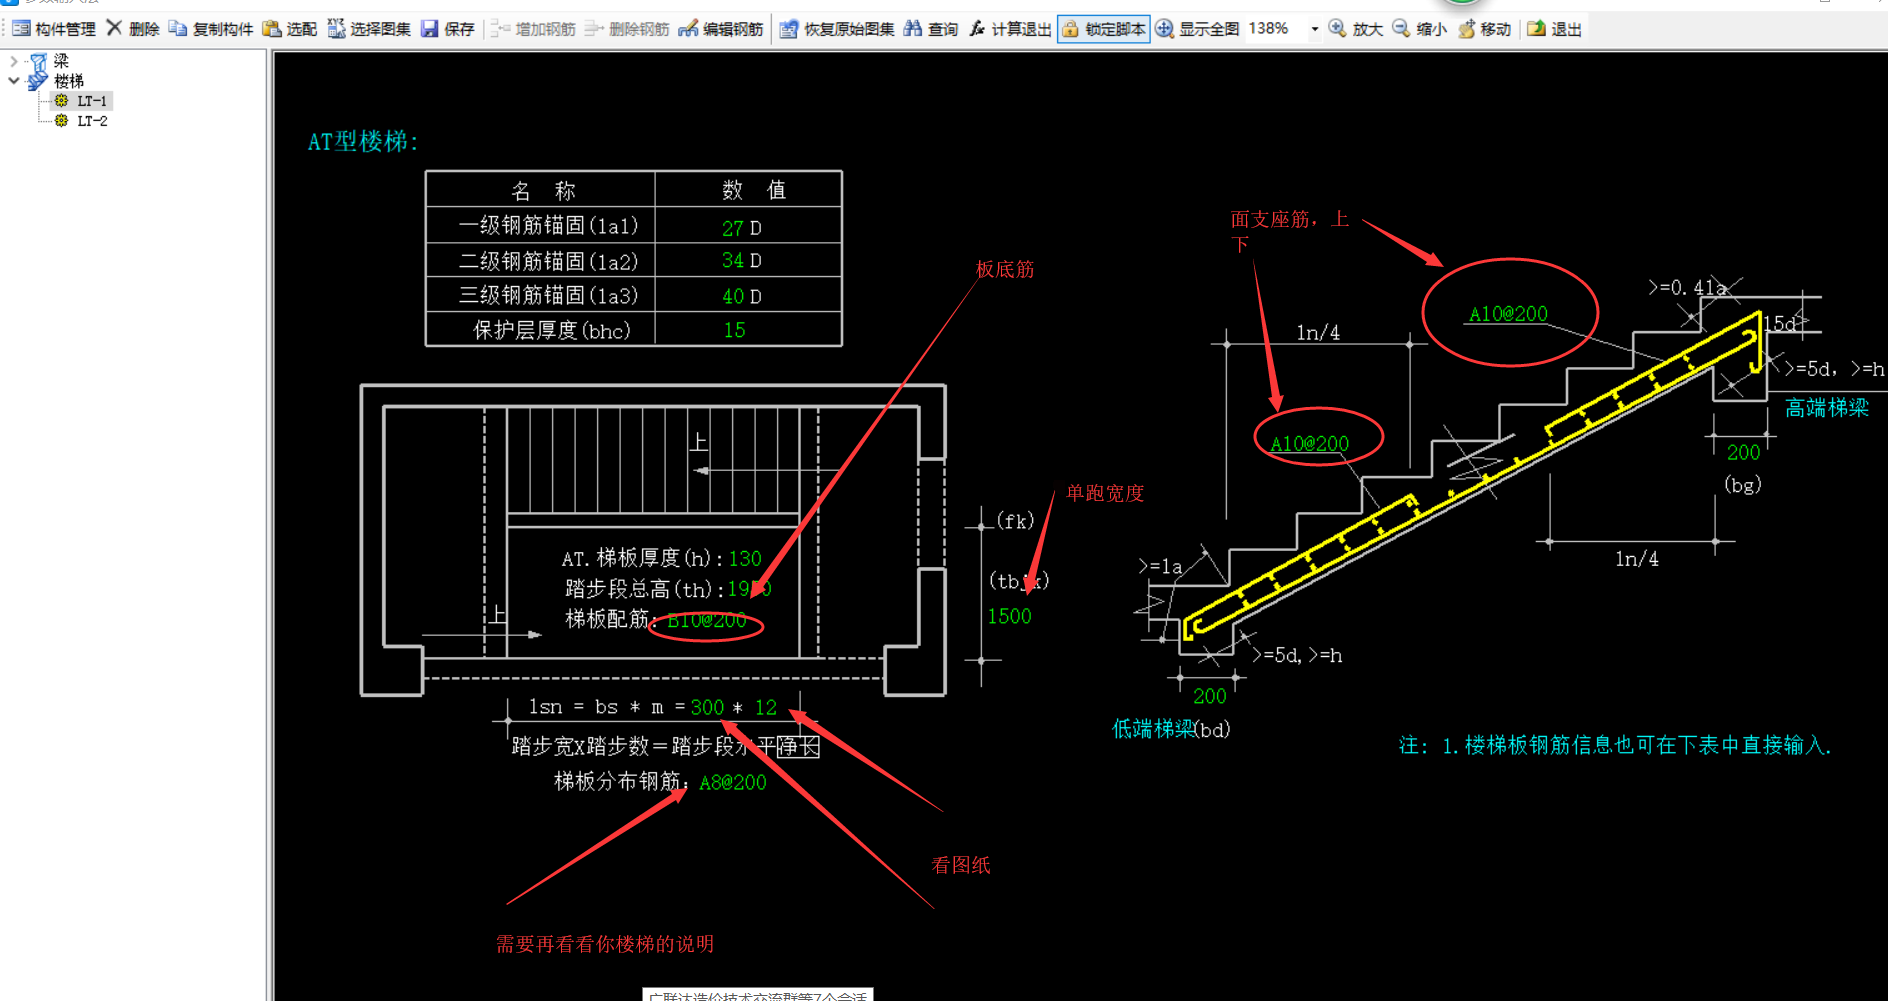The image size is (1888, 1001).
Task: Open the 选配 matching tool
Action: click(x=290, y=29)
